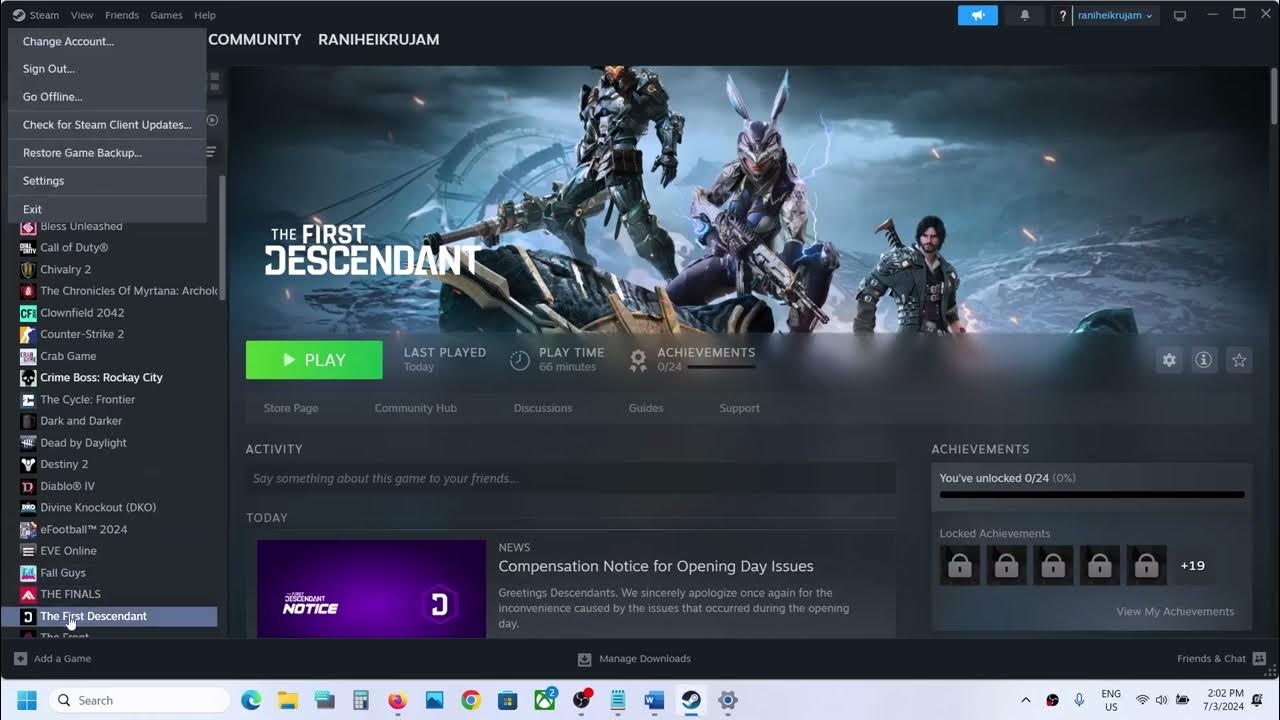This screenshot has height=720, width=1280.
Task: Click the green PLAY button
Action: pyautogui.click(x=314, y=360)
